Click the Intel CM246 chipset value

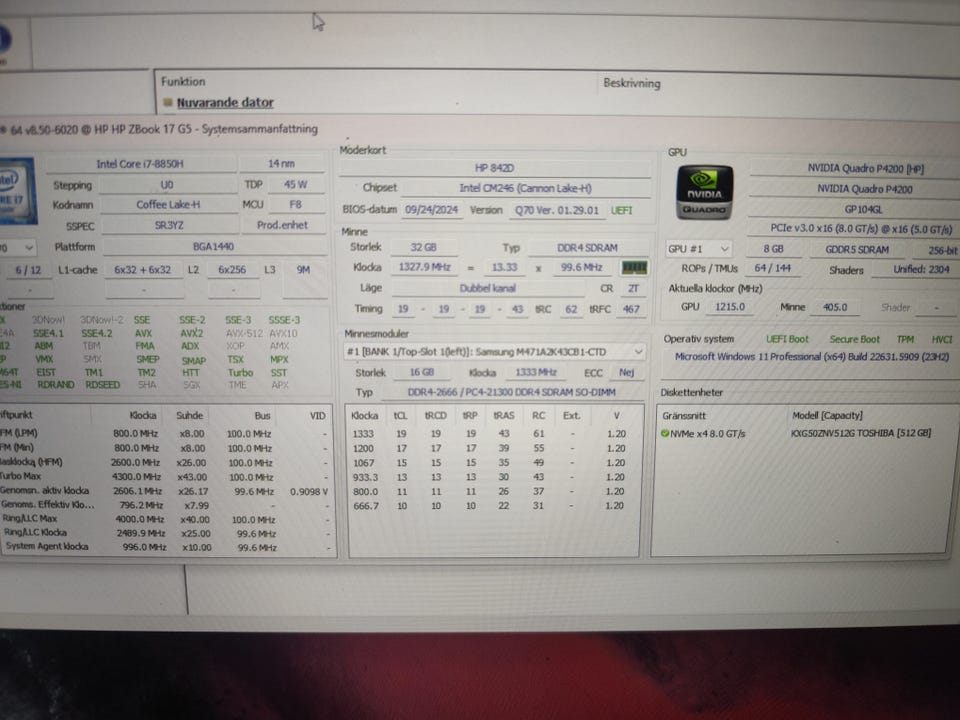[x=525, y=189]
